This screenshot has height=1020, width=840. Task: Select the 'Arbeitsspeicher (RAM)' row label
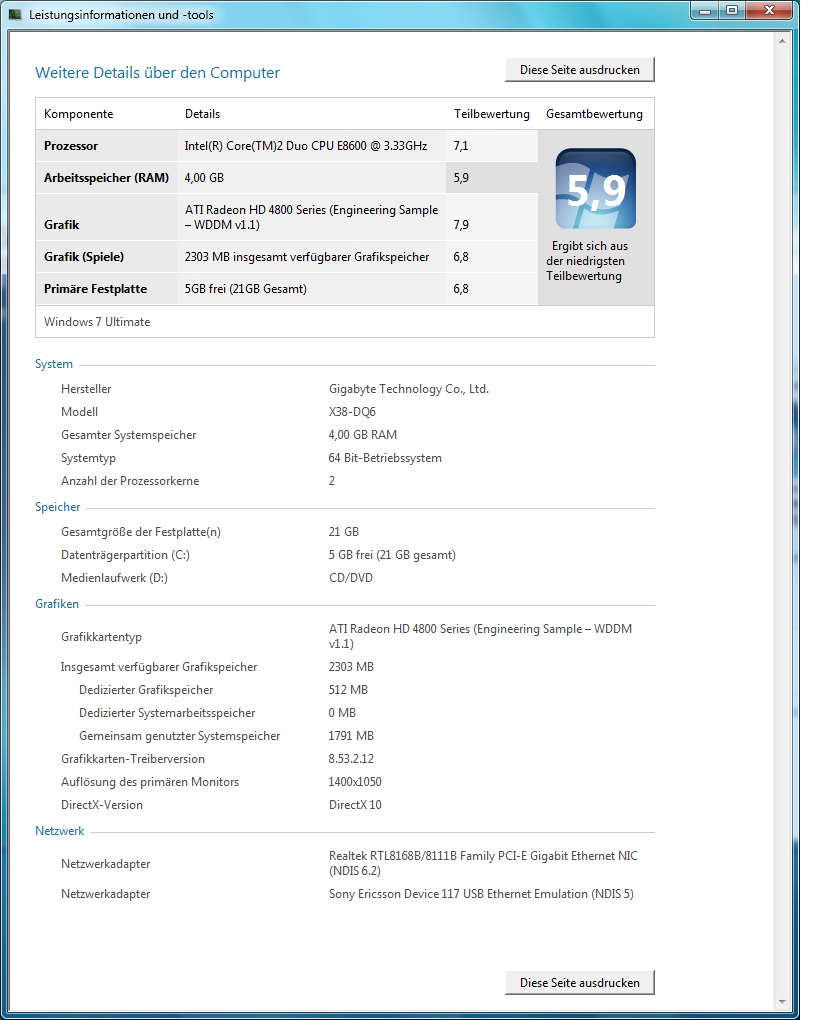[x=106, y=178]
